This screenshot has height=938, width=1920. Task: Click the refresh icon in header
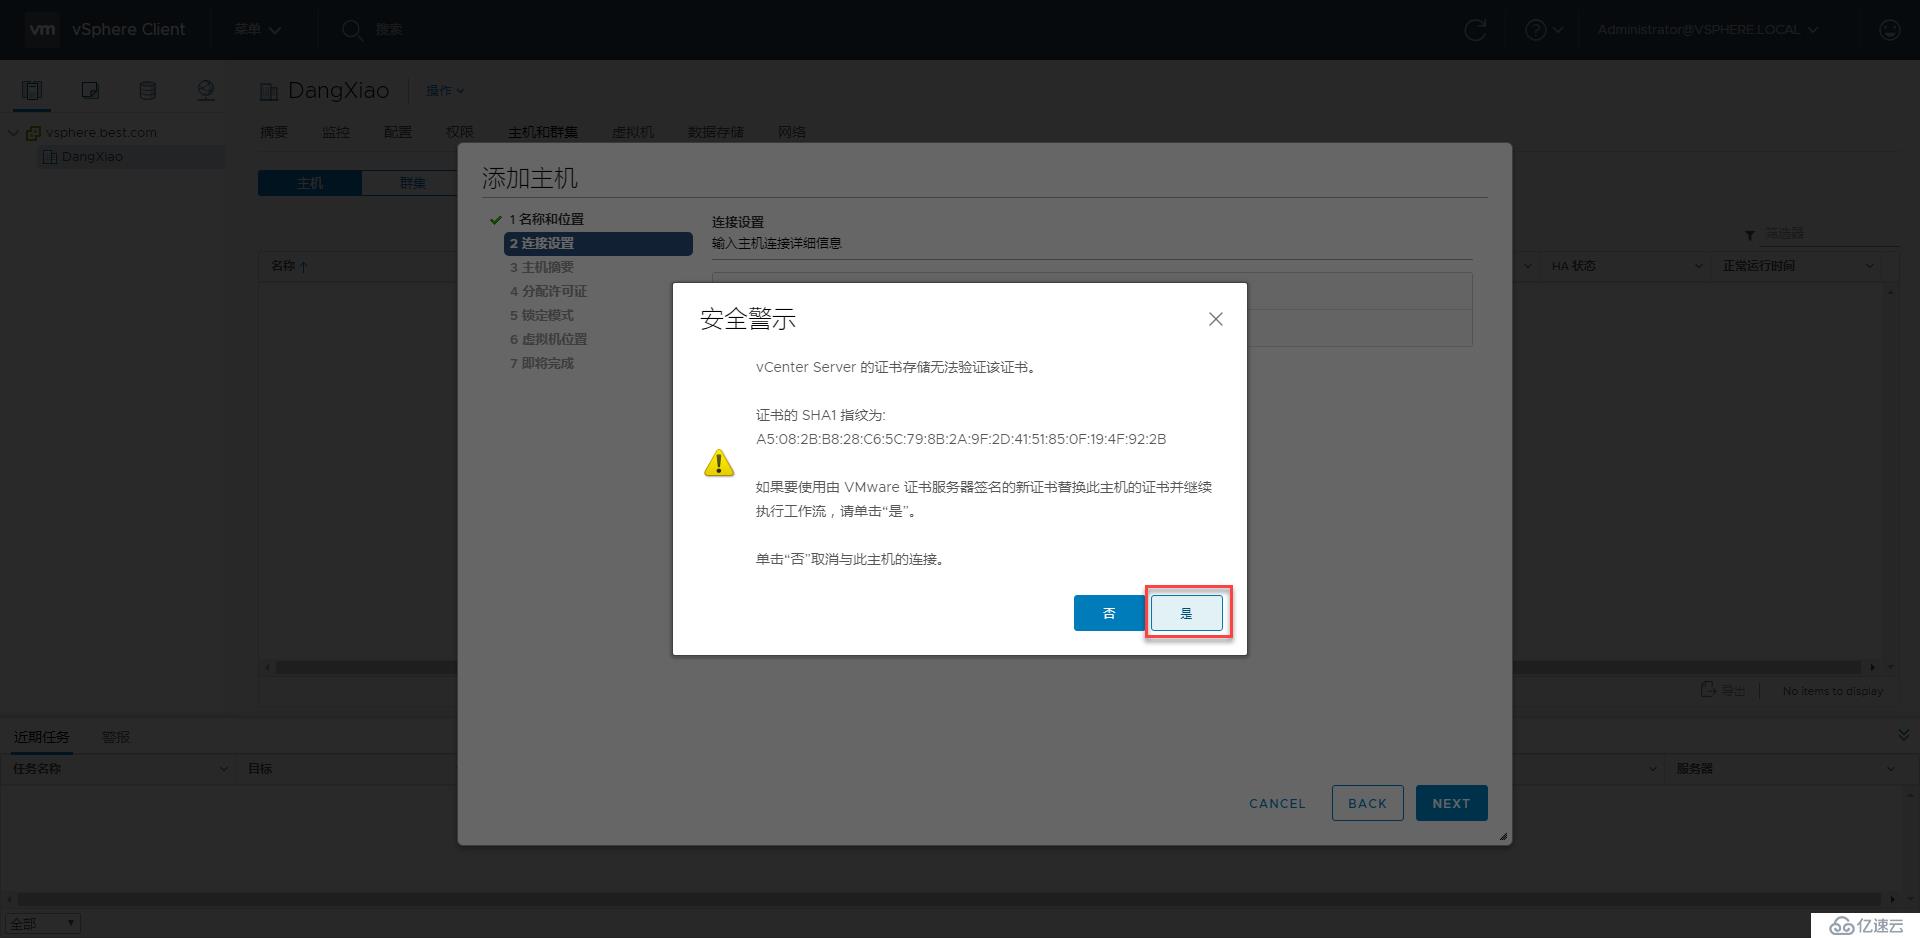point(1475,30)
